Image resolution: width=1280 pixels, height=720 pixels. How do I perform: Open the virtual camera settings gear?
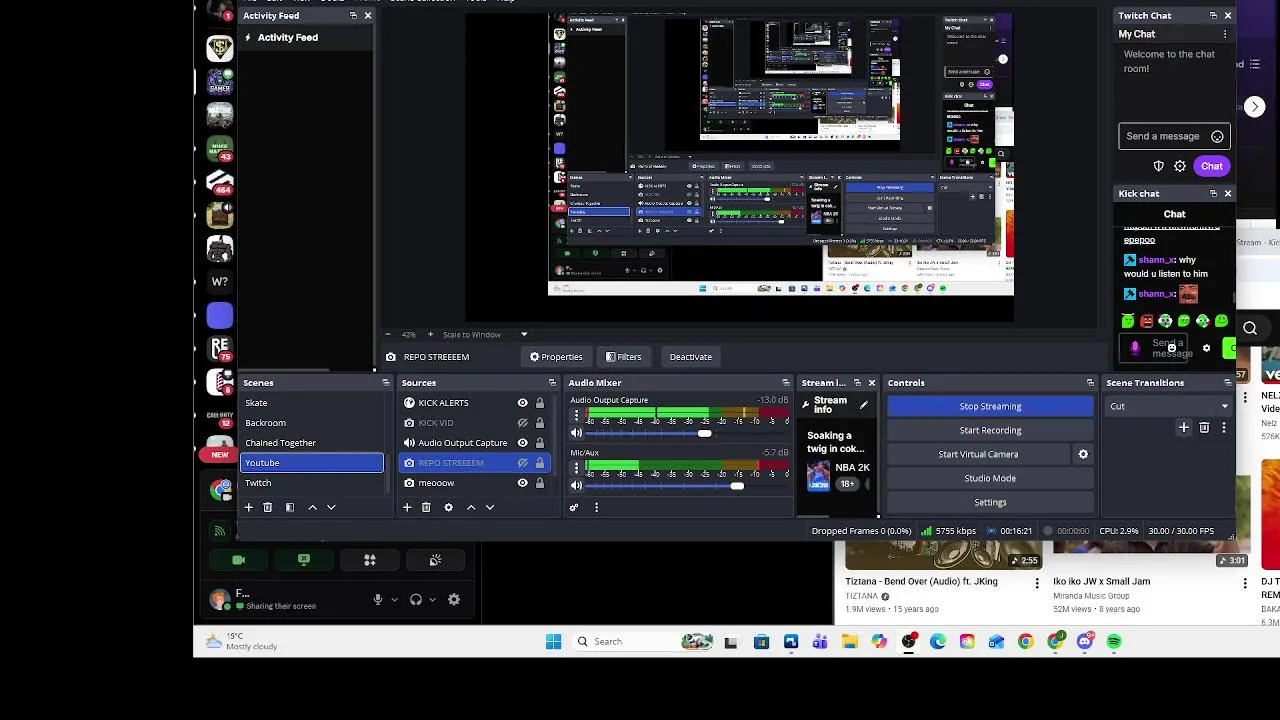[x=1083, y=454]
